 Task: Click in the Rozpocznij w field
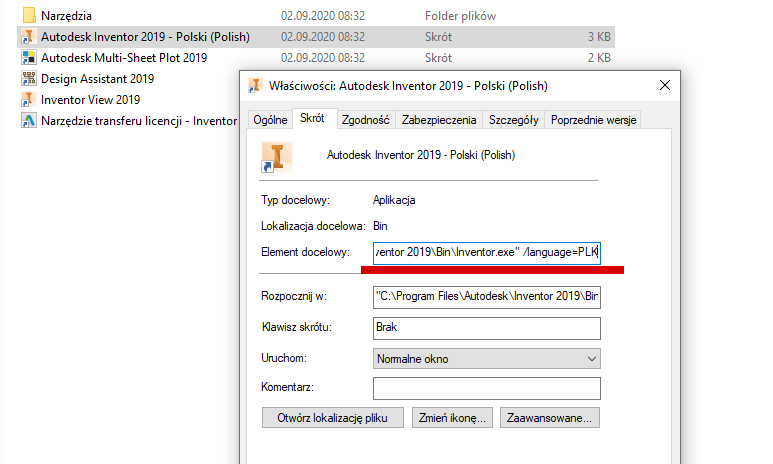click(x=487, y=297)
